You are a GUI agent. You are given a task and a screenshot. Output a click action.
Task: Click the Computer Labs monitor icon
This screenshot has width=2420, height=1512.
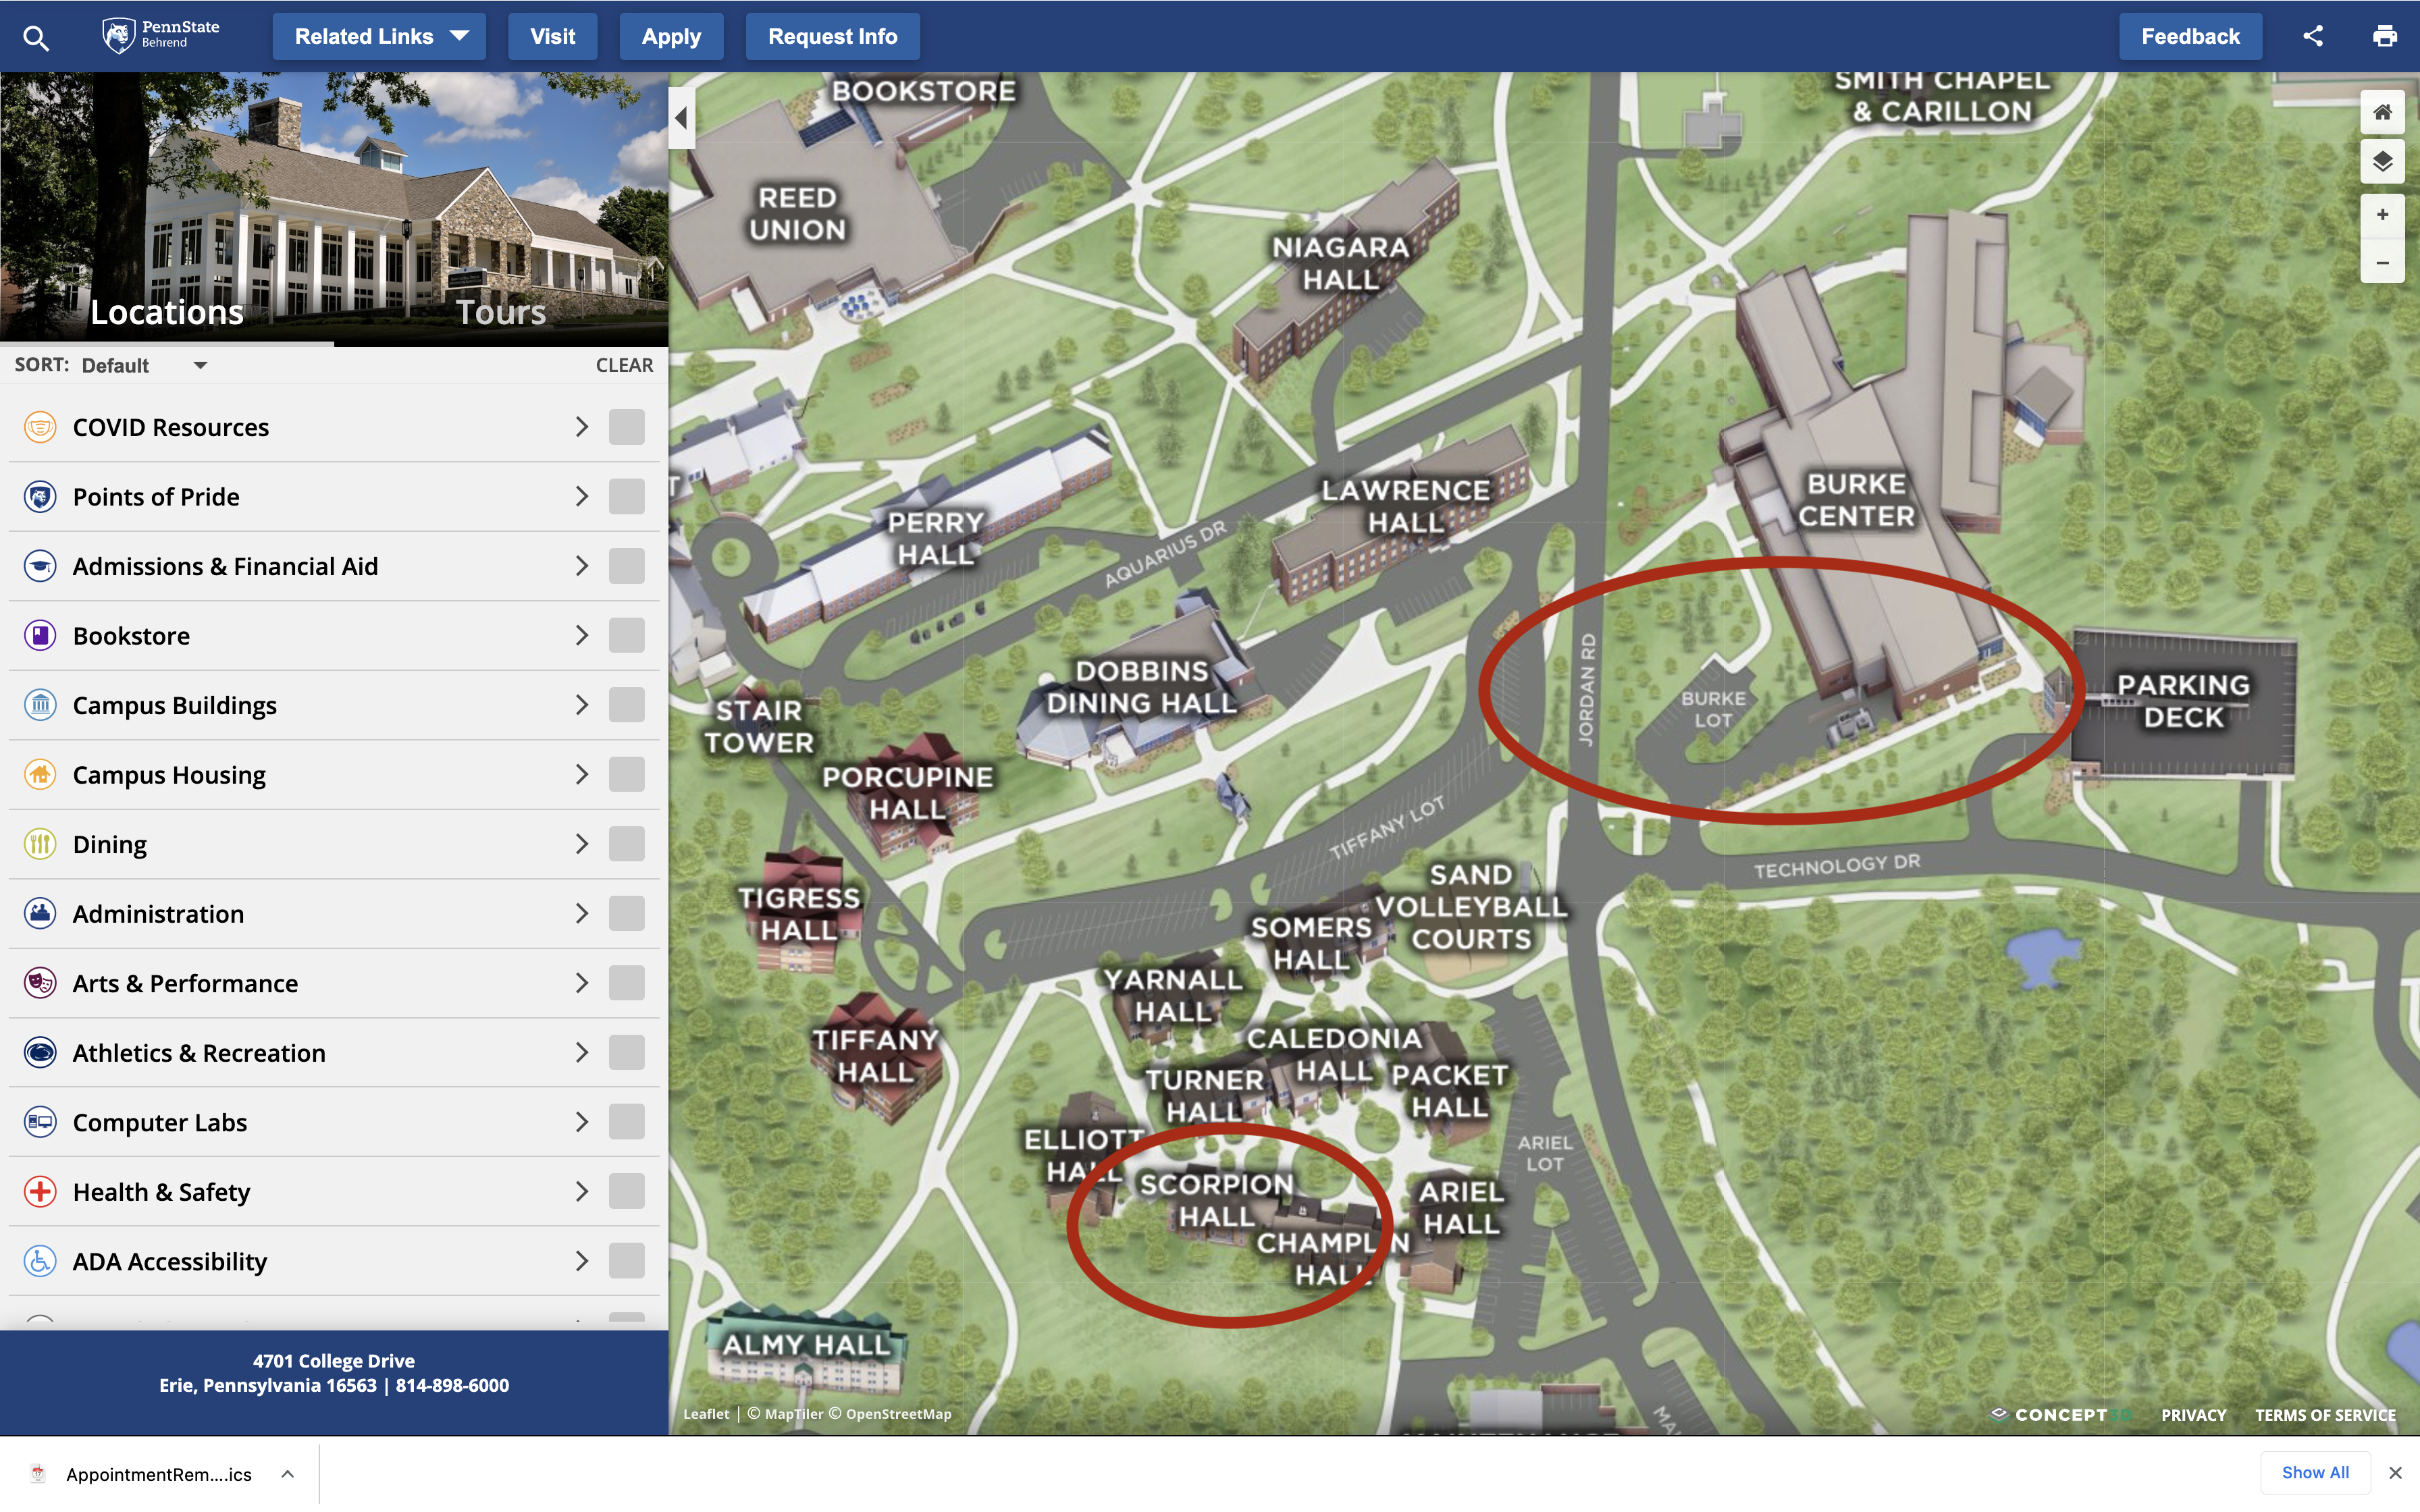(40, 1122)
